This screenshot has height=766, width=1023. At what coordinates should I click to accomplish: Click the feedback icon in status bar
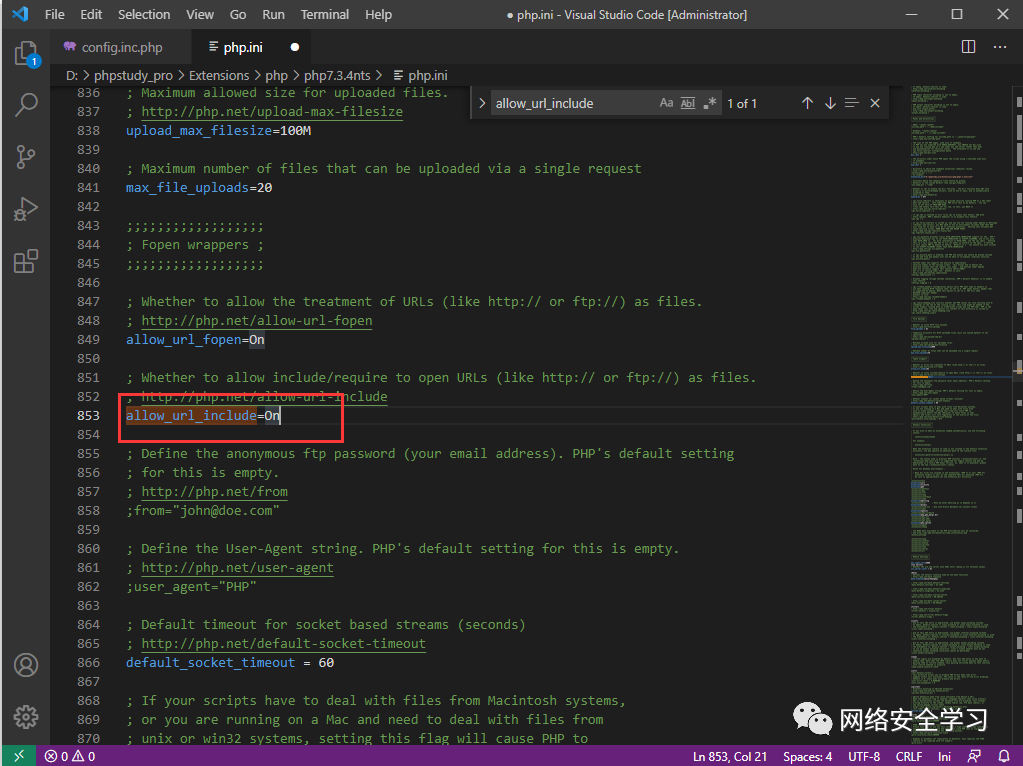974,756
